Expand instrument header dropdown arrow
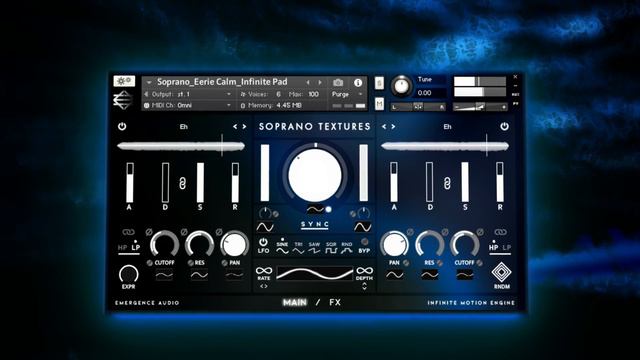 pyautogui.click(x=149, y=82)
